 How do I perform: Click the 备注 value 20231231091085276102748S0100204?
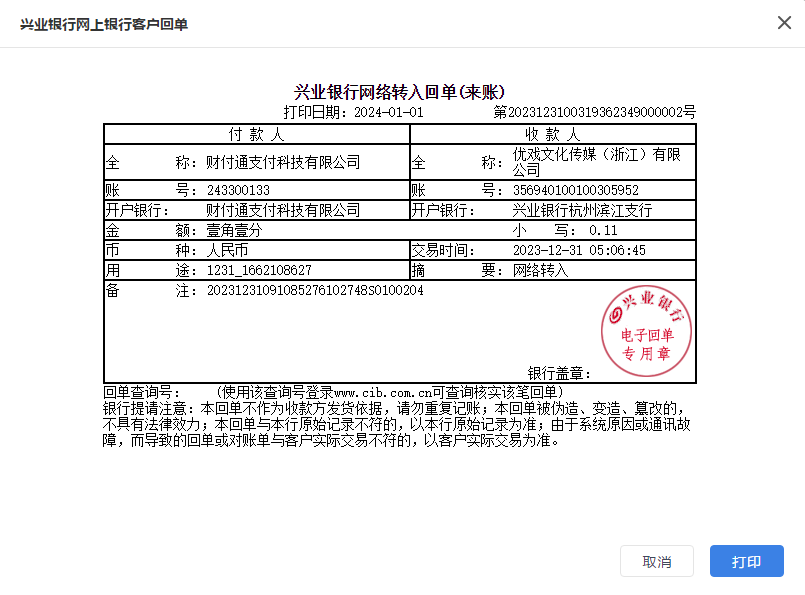click(x=315, y=290)
